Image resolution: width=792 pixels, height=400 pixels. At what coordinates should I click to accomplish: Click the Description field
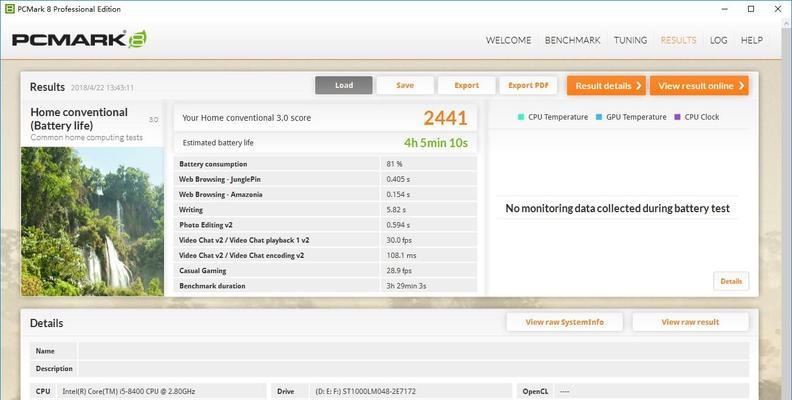[413, 369]
